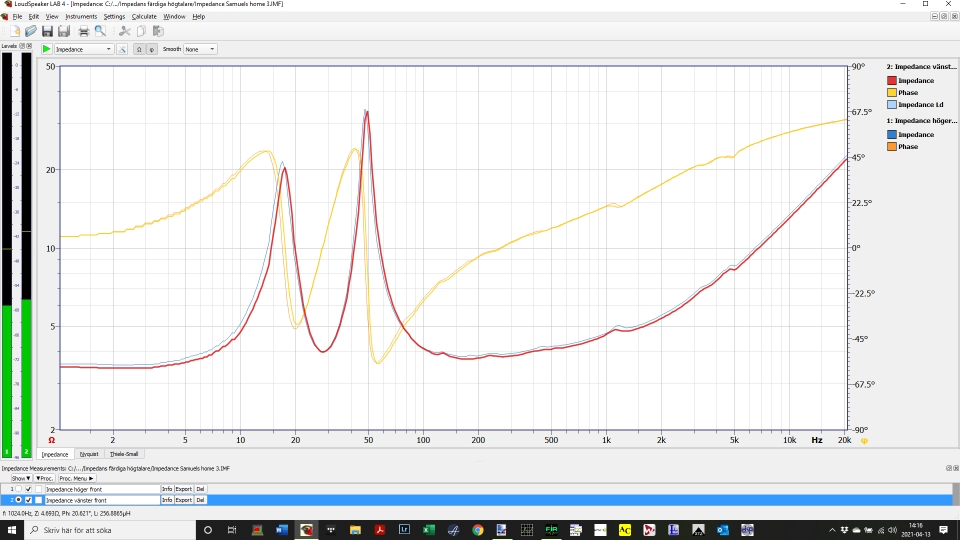Click red Impedance swatch in legend 2
960x540 pixels.
point(891,80)
